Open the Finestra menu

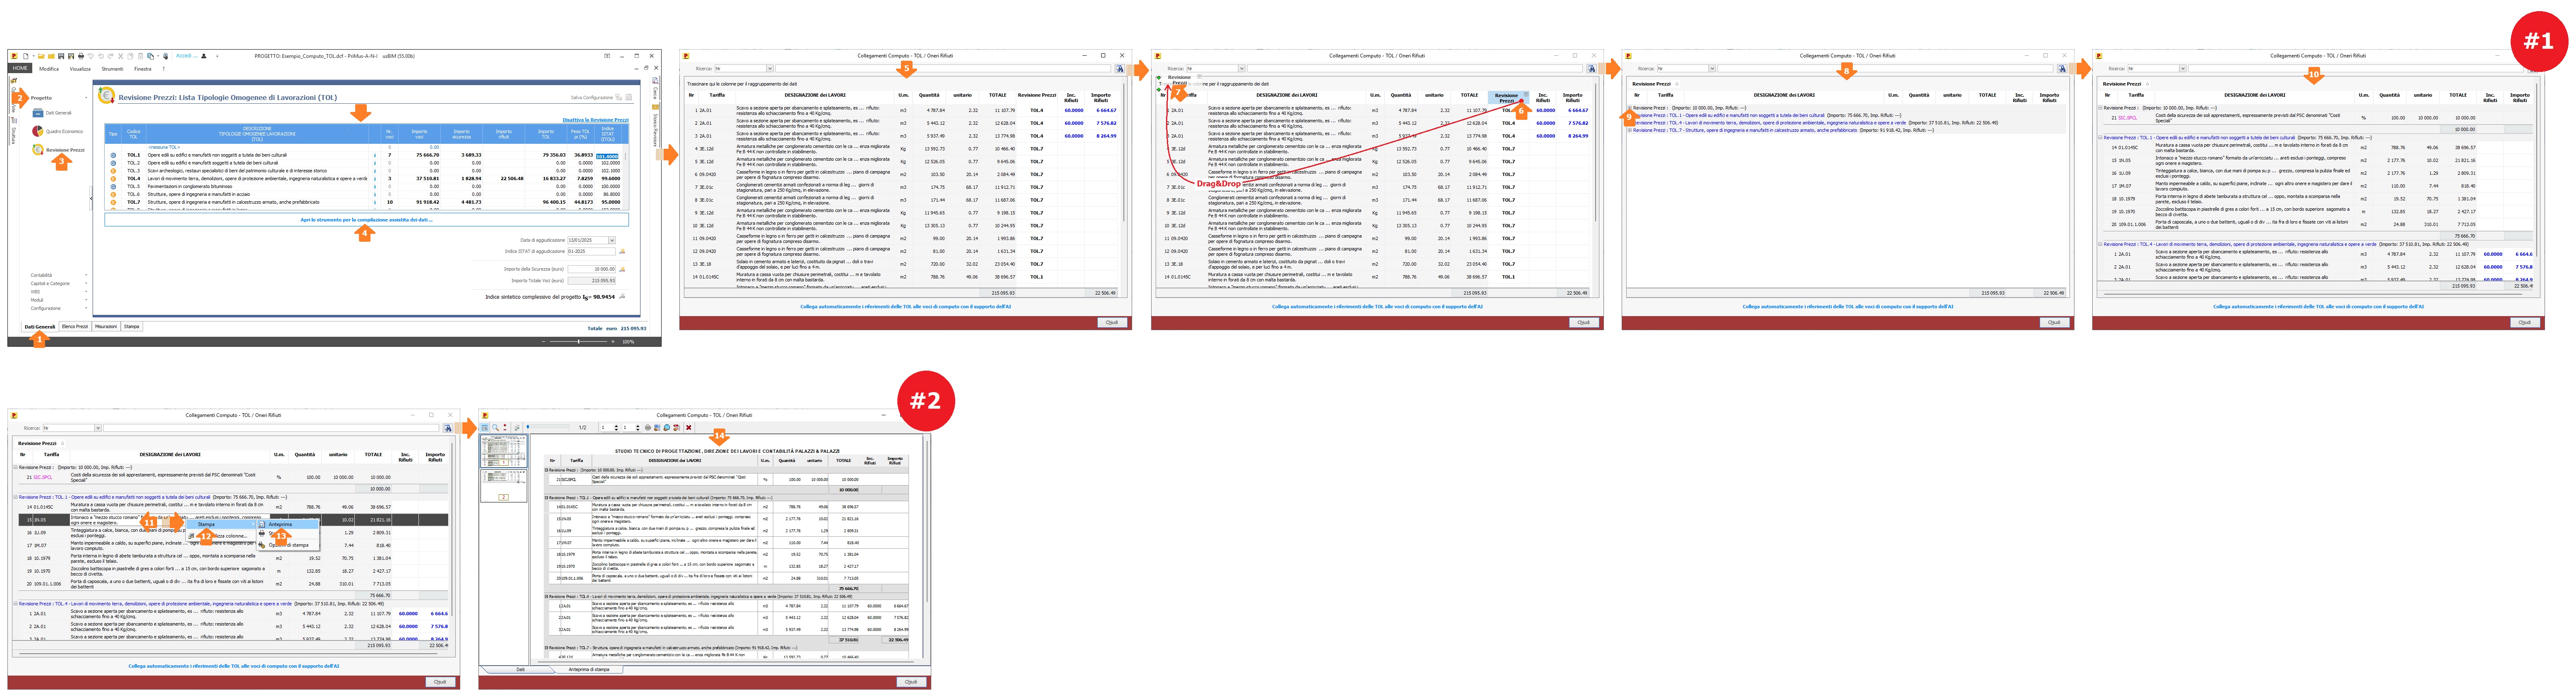tap(143, 69)
